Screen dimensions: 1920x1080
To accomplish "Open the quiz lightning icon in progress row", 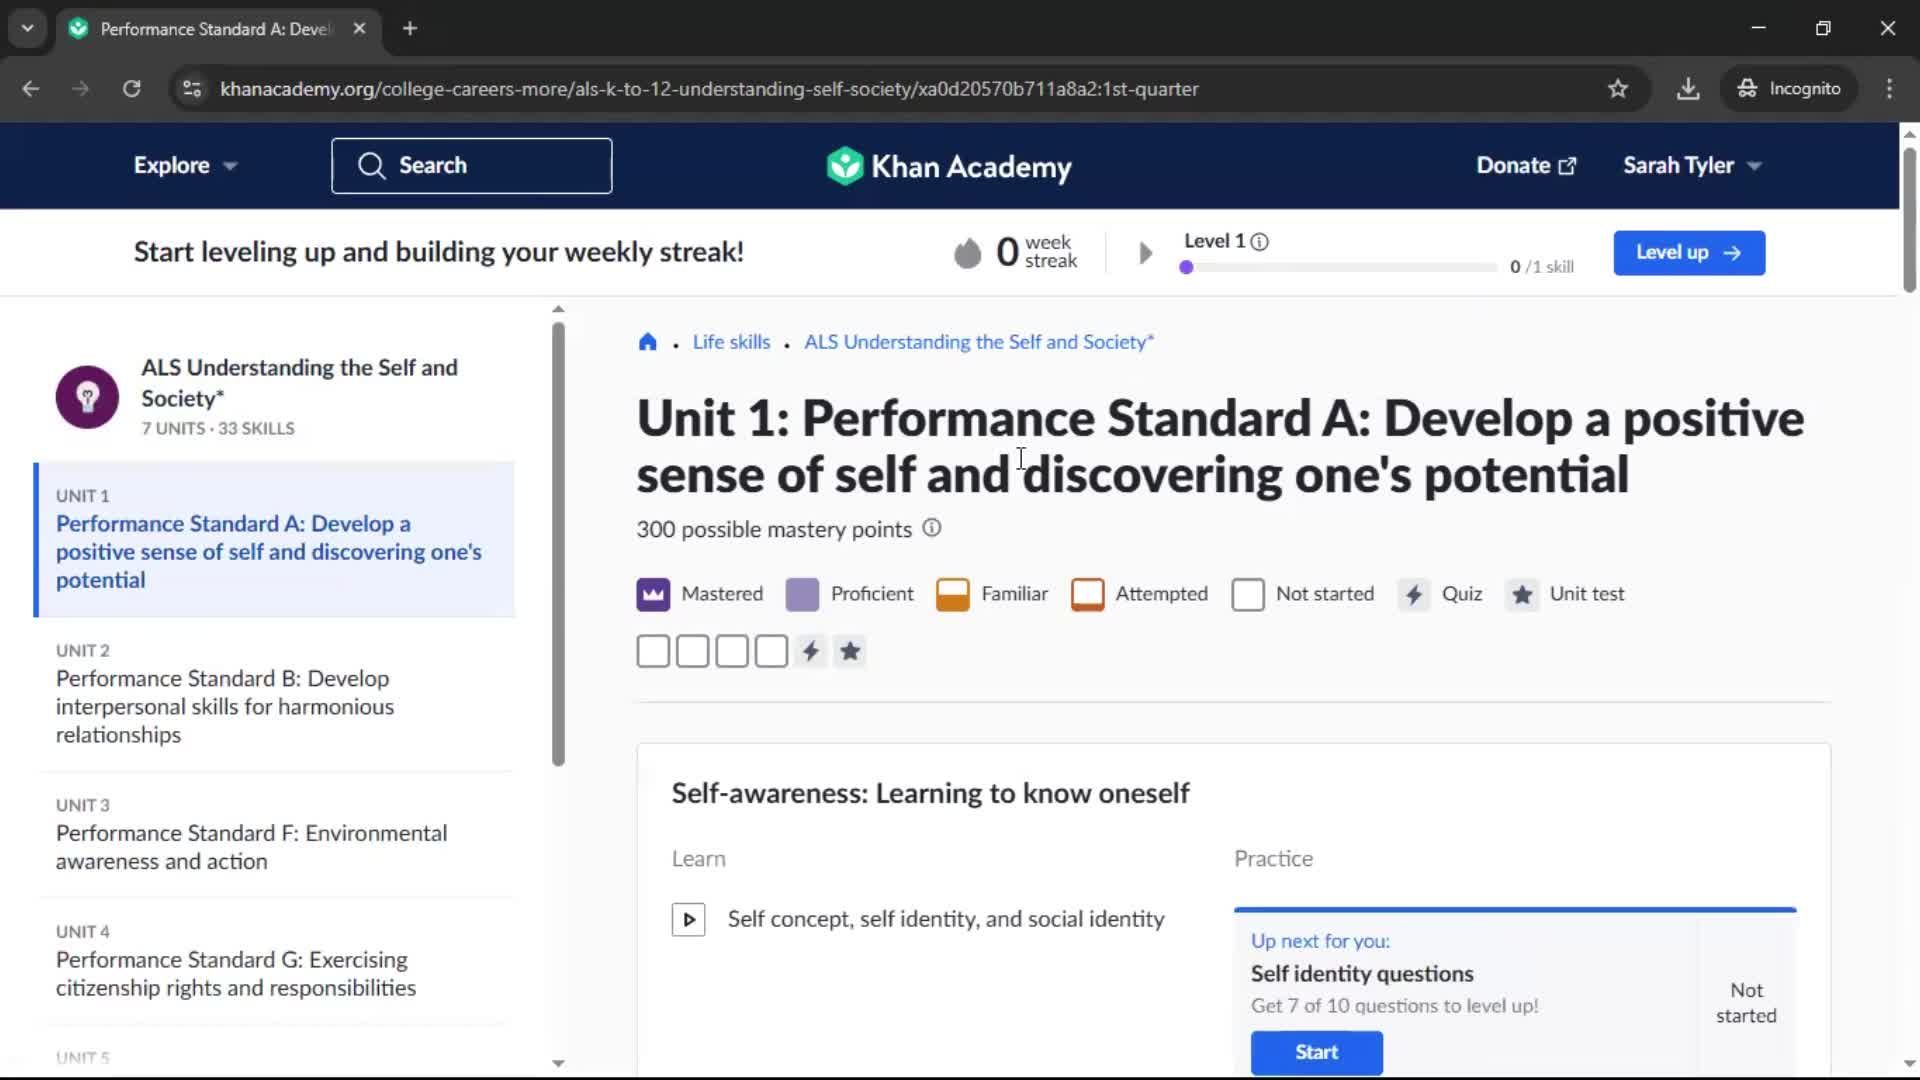I will [x=811, y=652].
